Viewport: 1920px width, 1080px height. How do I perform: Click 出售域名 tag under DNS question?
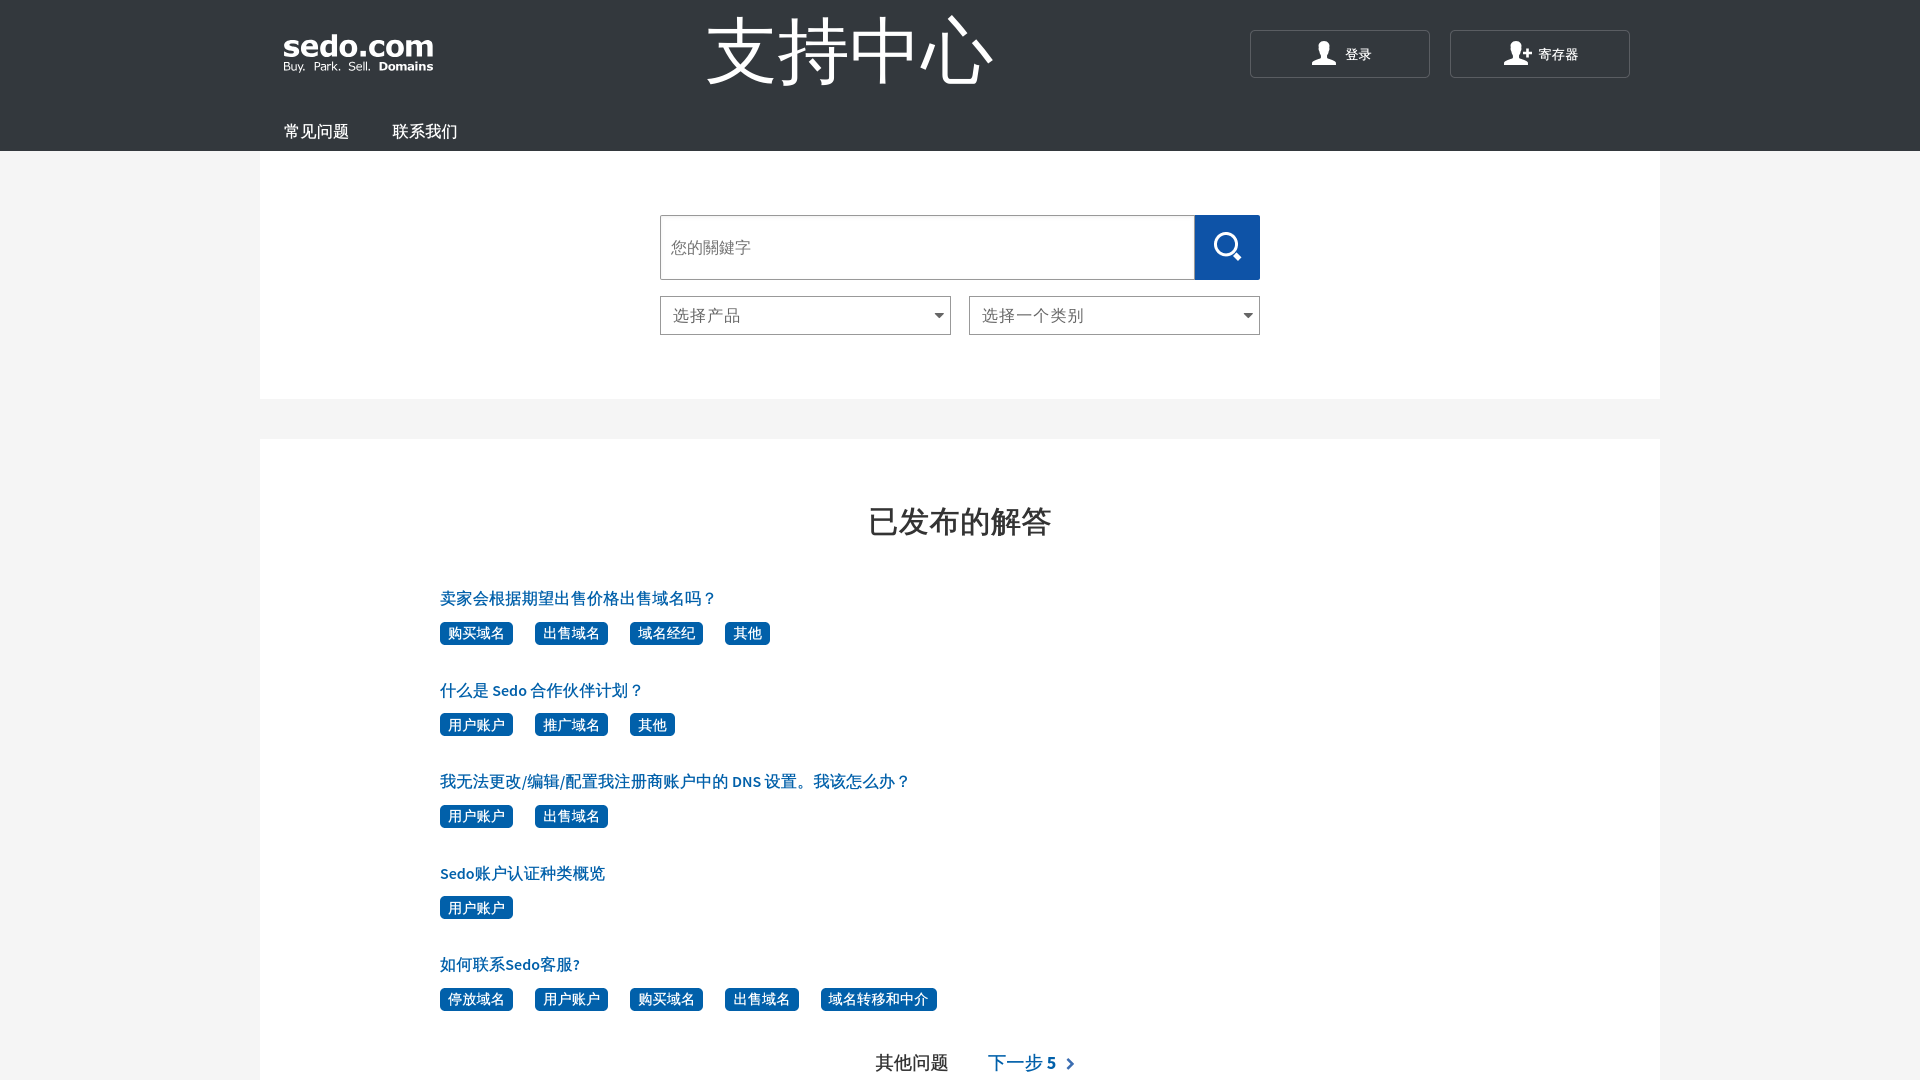coord(571,816)
